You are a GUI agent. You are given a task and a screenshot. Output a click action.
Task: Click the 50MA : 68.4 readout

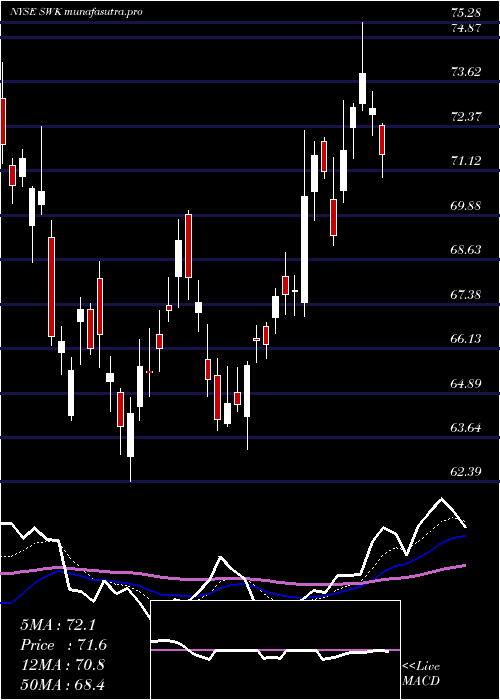coord(62,684)
